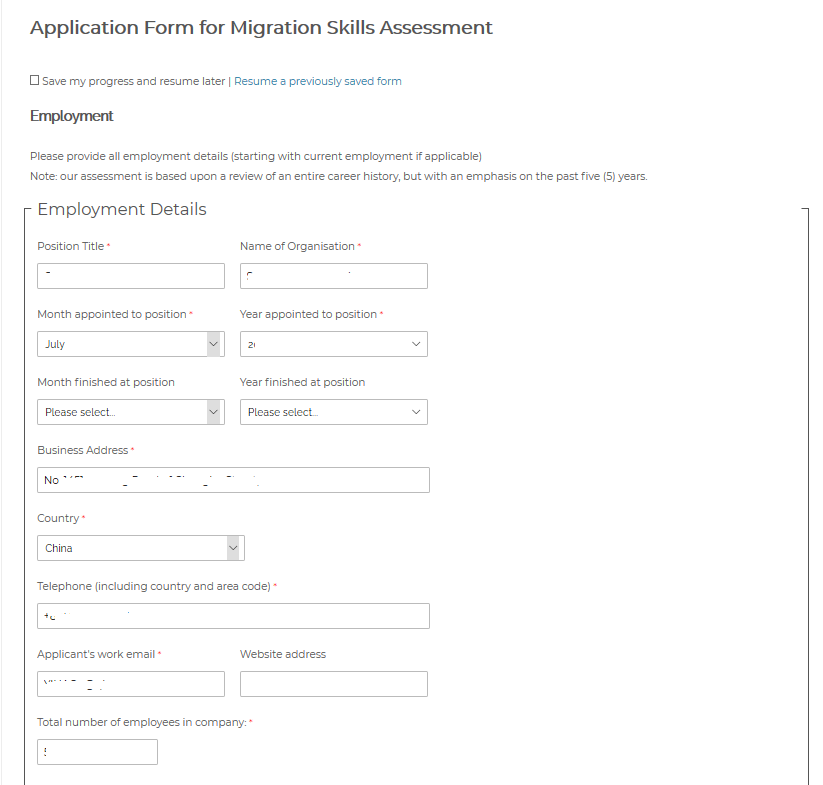Open the 'Month appointed to position' dropdown

(130, 344)
